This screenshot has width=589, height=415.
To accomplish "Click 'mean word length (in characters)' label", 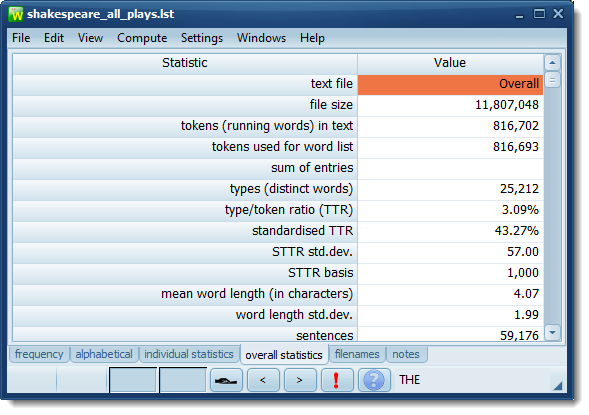I will tap(257, 294).
